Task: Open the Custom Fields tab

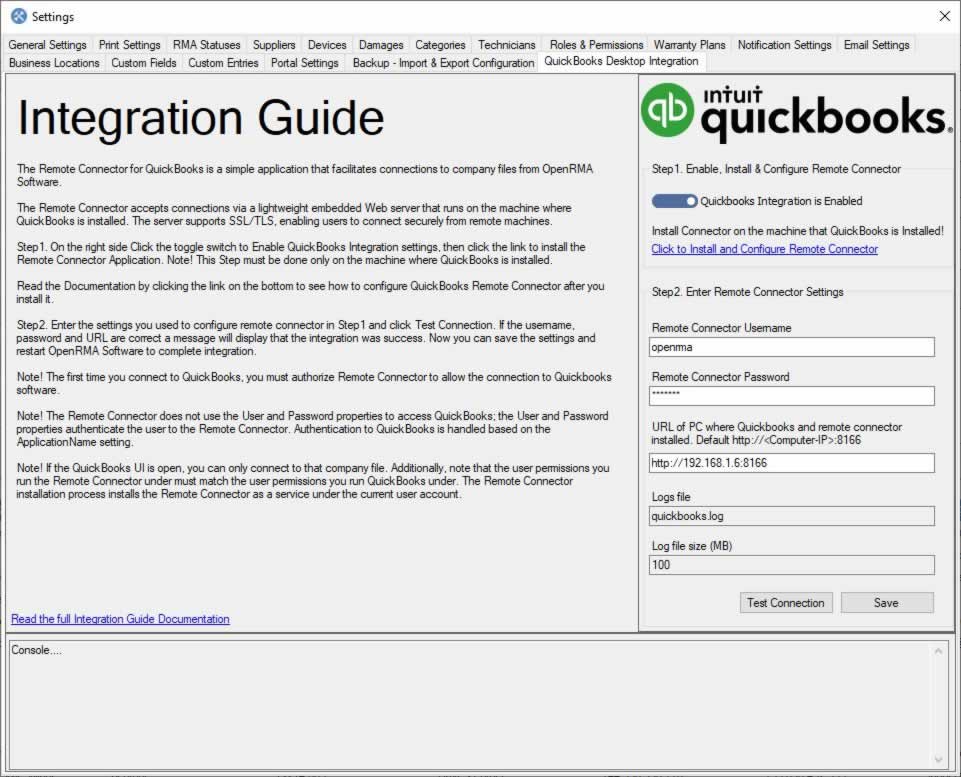Action: [x=143, y=63]
